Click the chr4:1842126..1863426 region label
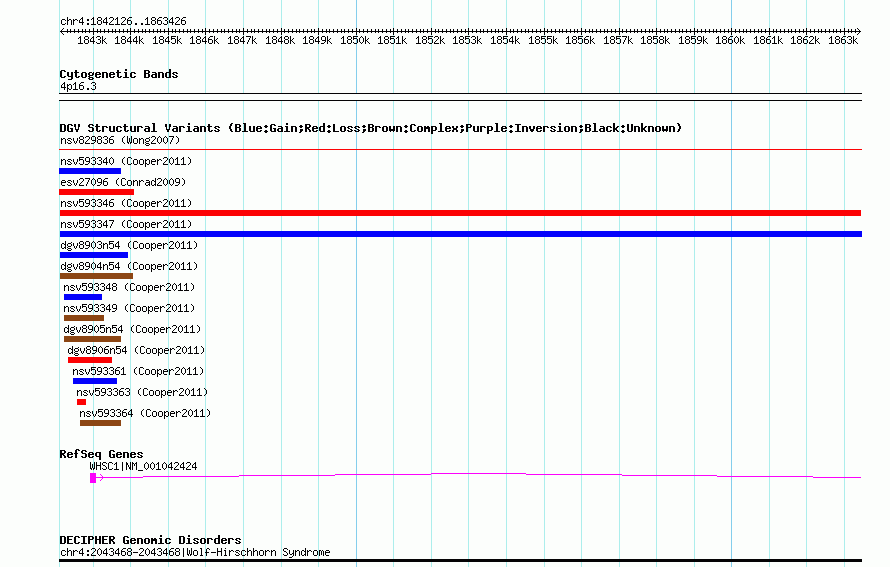 (123, 21)
